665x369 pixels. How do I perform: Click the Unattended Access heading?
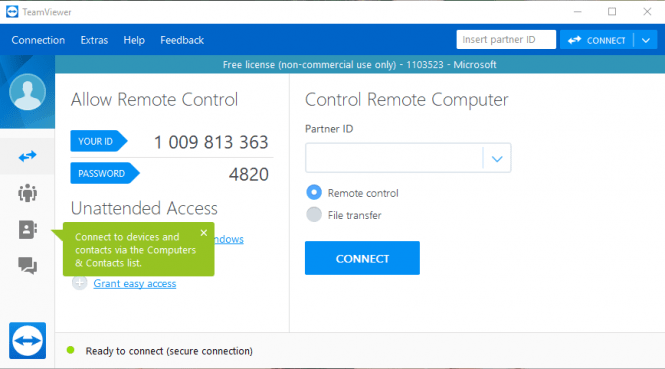pos(144,208)
